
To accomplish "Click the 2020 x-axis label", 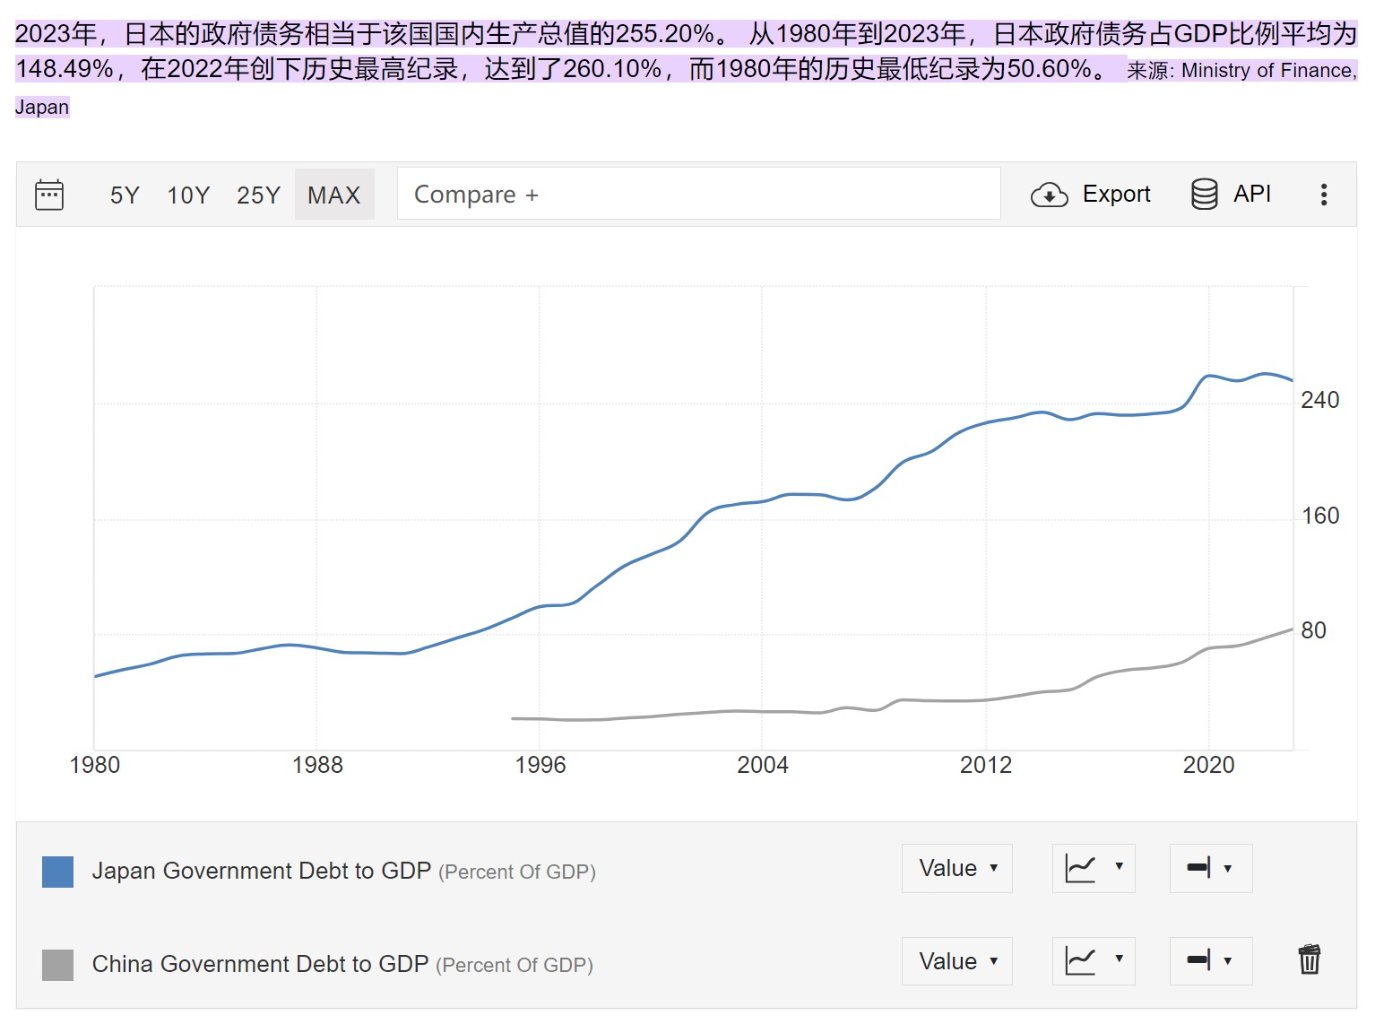I will tap(1209, 765).
